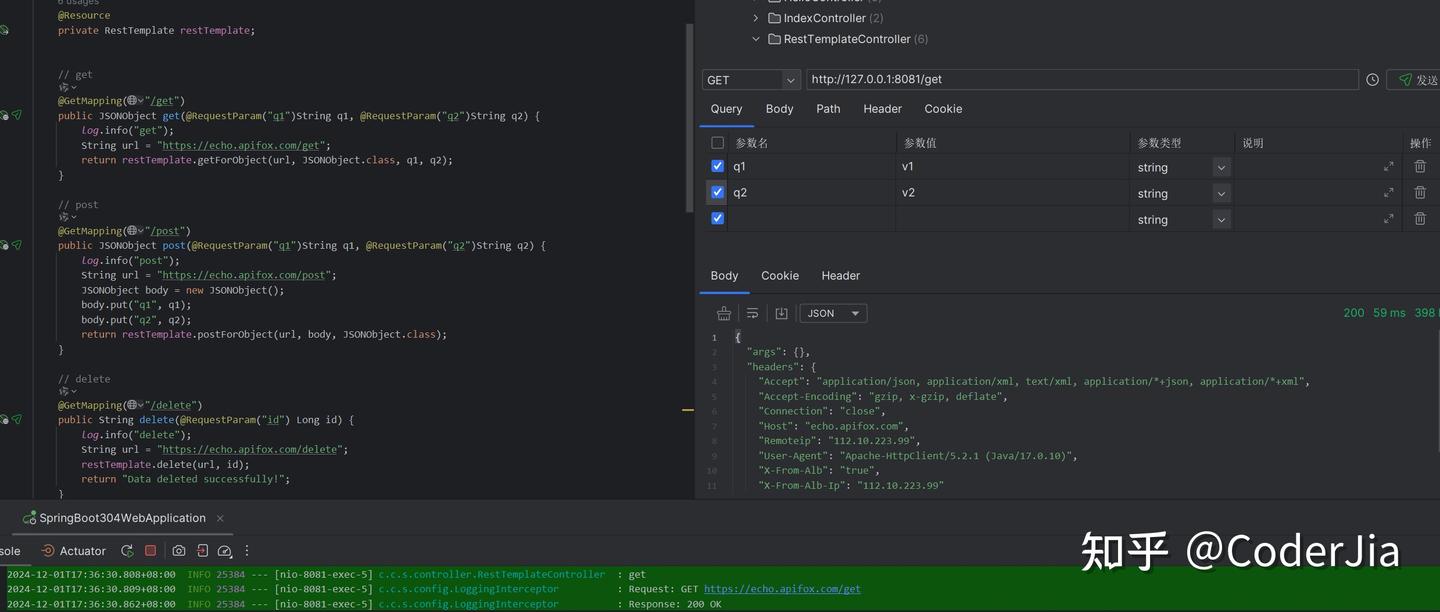Switch to the Cookie tab
Image resolution: width=1440 pixels, height=612 pixels.
pyautogui.click(x=943, y=108)
